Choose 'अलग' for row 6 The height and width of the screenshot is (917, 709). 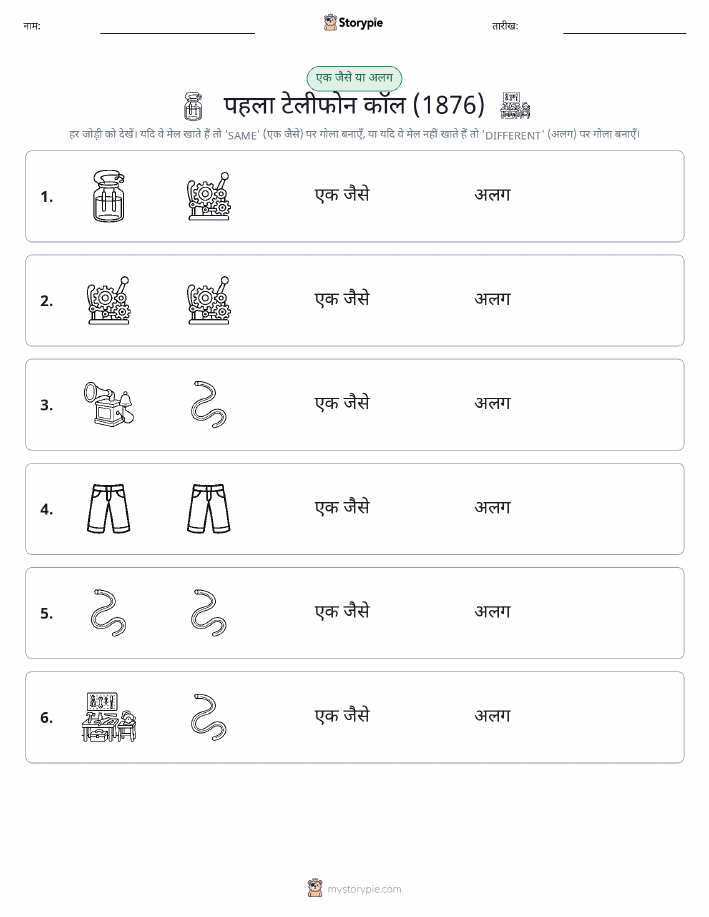(x=493, y=715)
